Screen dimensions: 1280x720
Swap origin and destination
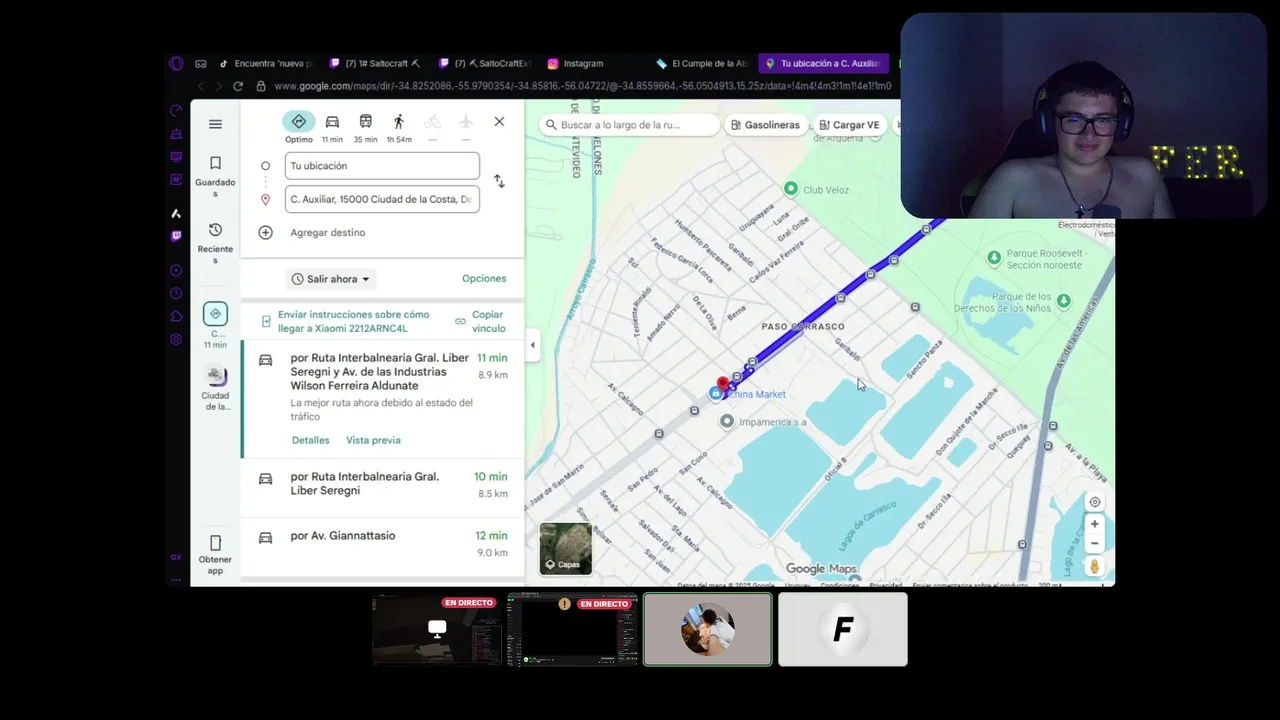click(499, 181)
